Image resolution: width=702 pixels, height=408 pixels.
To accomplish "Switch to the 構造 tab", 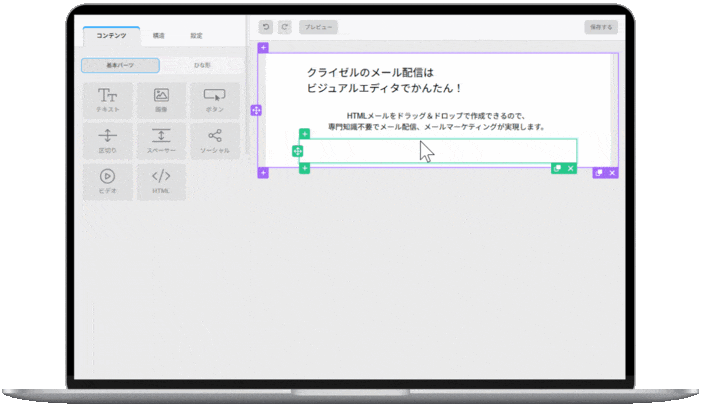I will point(159,36).
